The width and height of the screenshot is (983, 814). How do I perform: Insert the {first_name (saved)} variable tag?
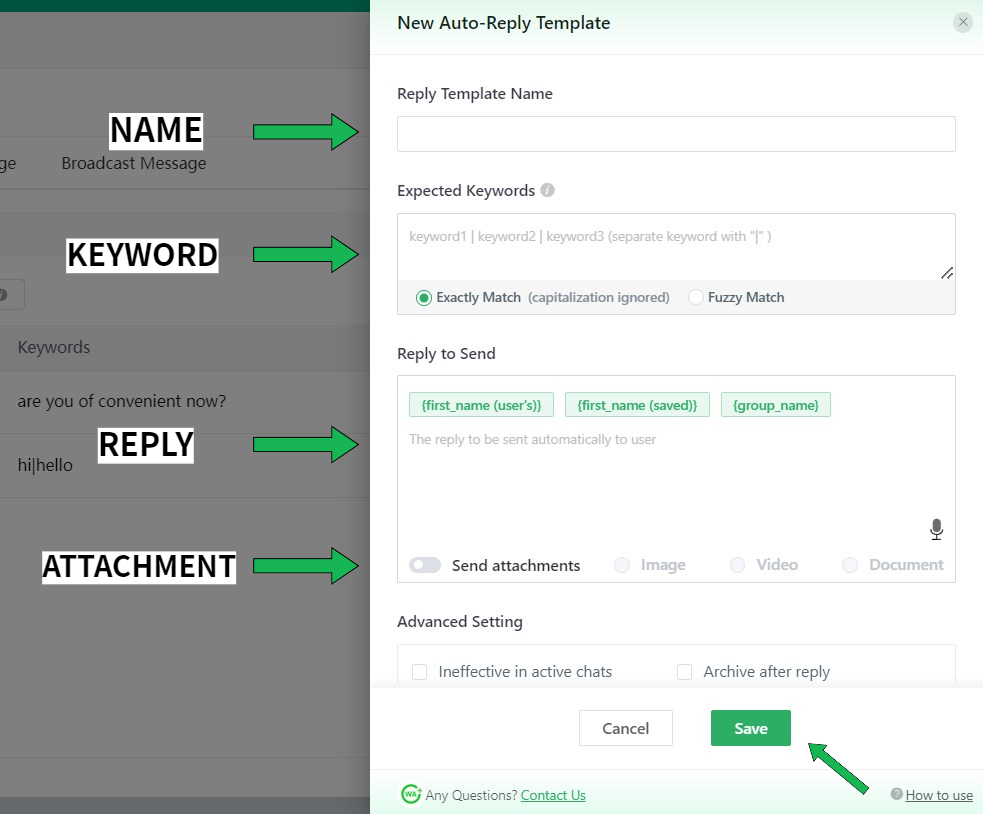637,404
